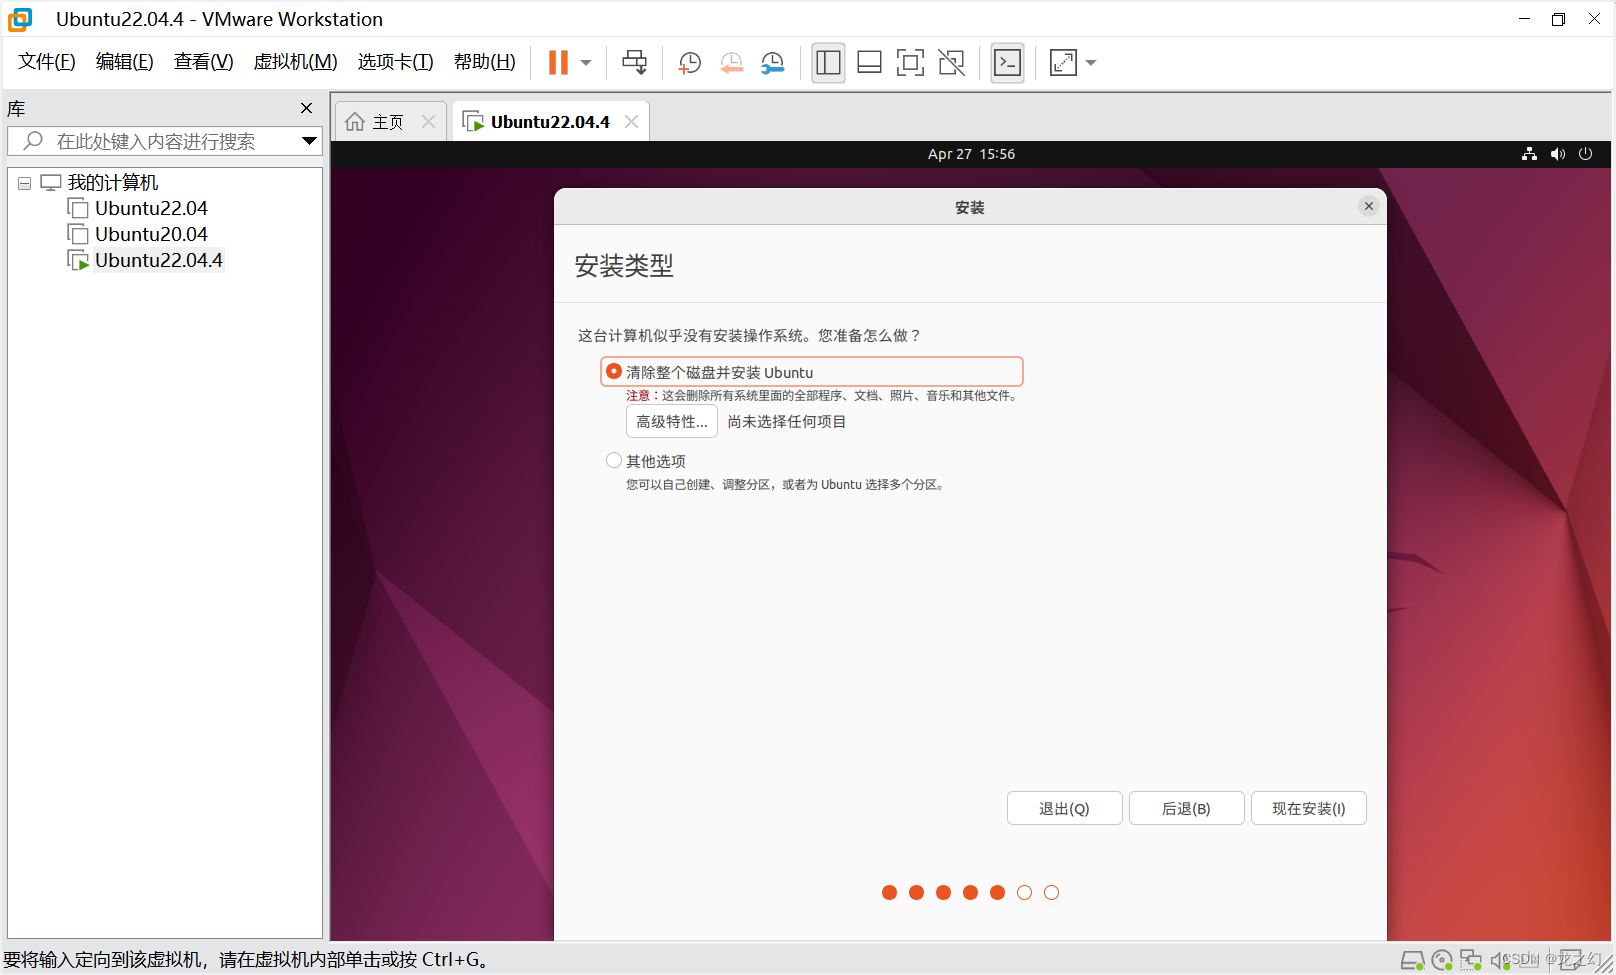Open the stretch display dropdown arrow
Screen dimensions: 1616x975
(1091, 63)
